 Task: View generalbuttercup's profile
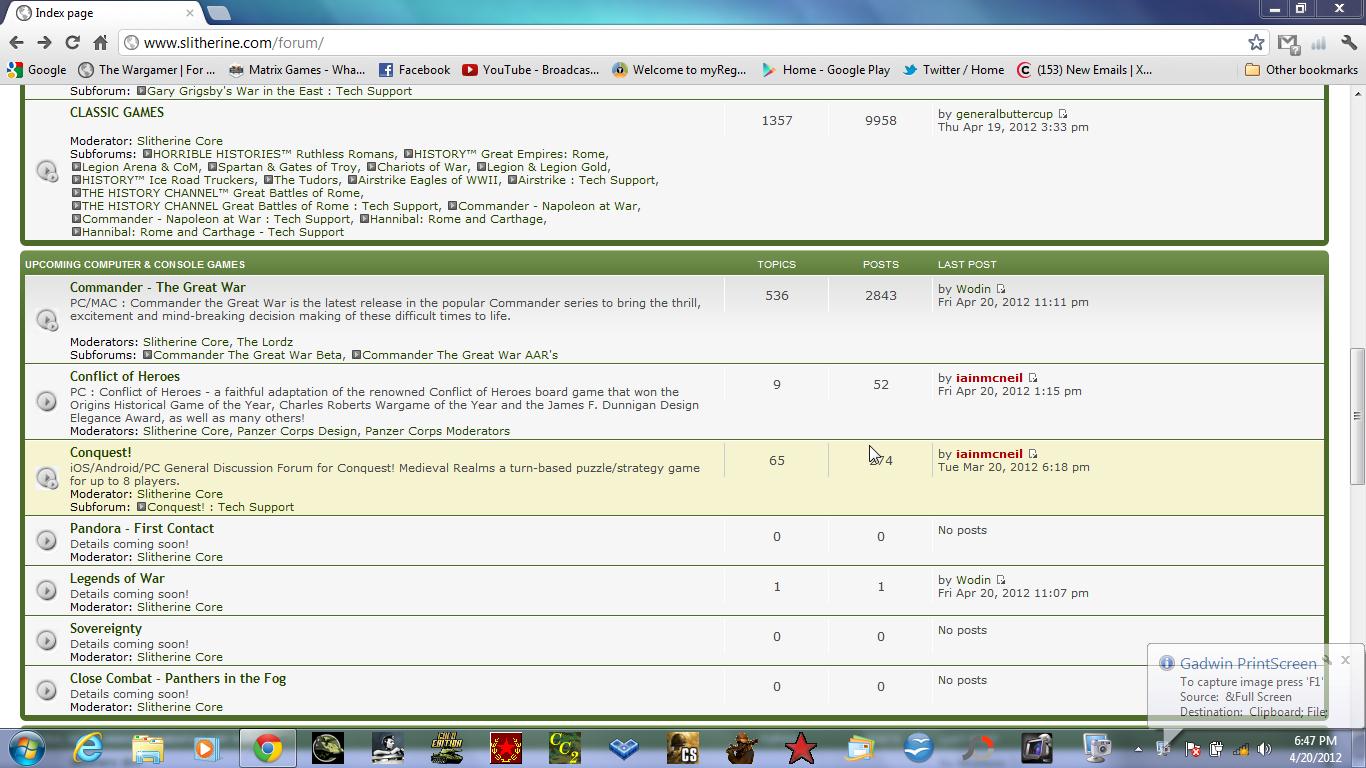click(1004, 114)
